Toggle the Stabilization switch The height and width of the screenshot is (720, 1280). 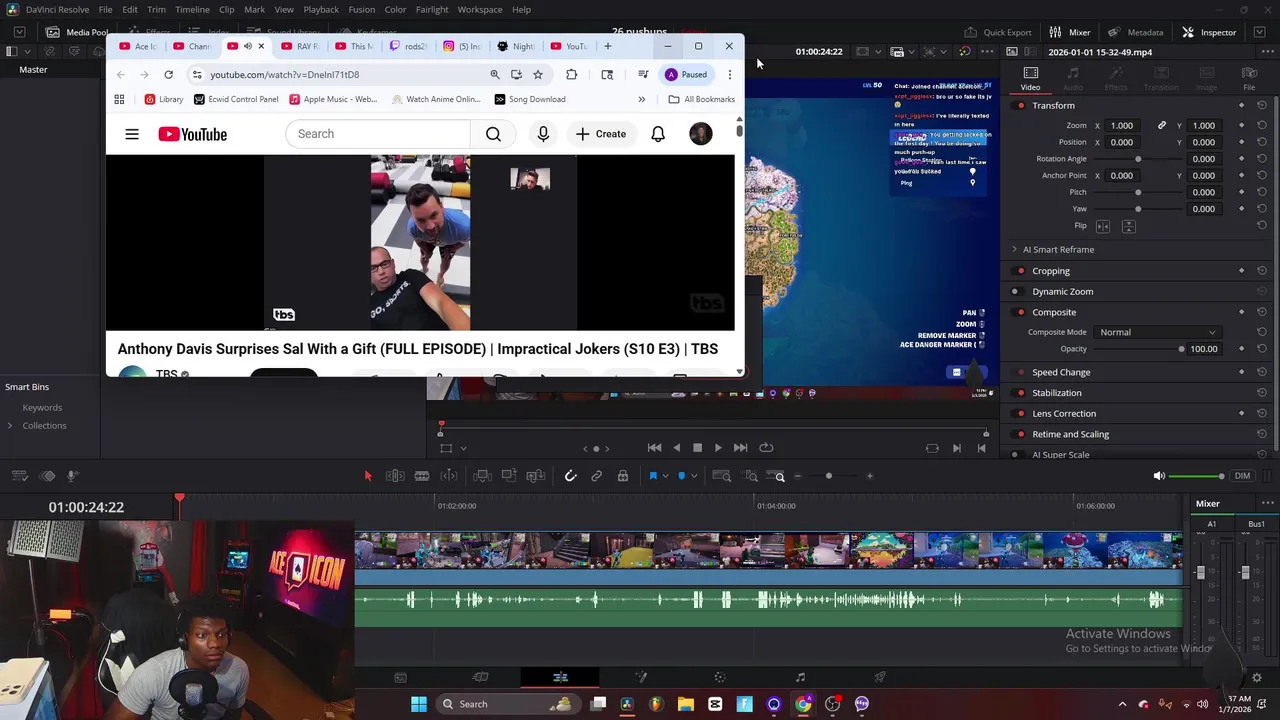click(1020, 394)
